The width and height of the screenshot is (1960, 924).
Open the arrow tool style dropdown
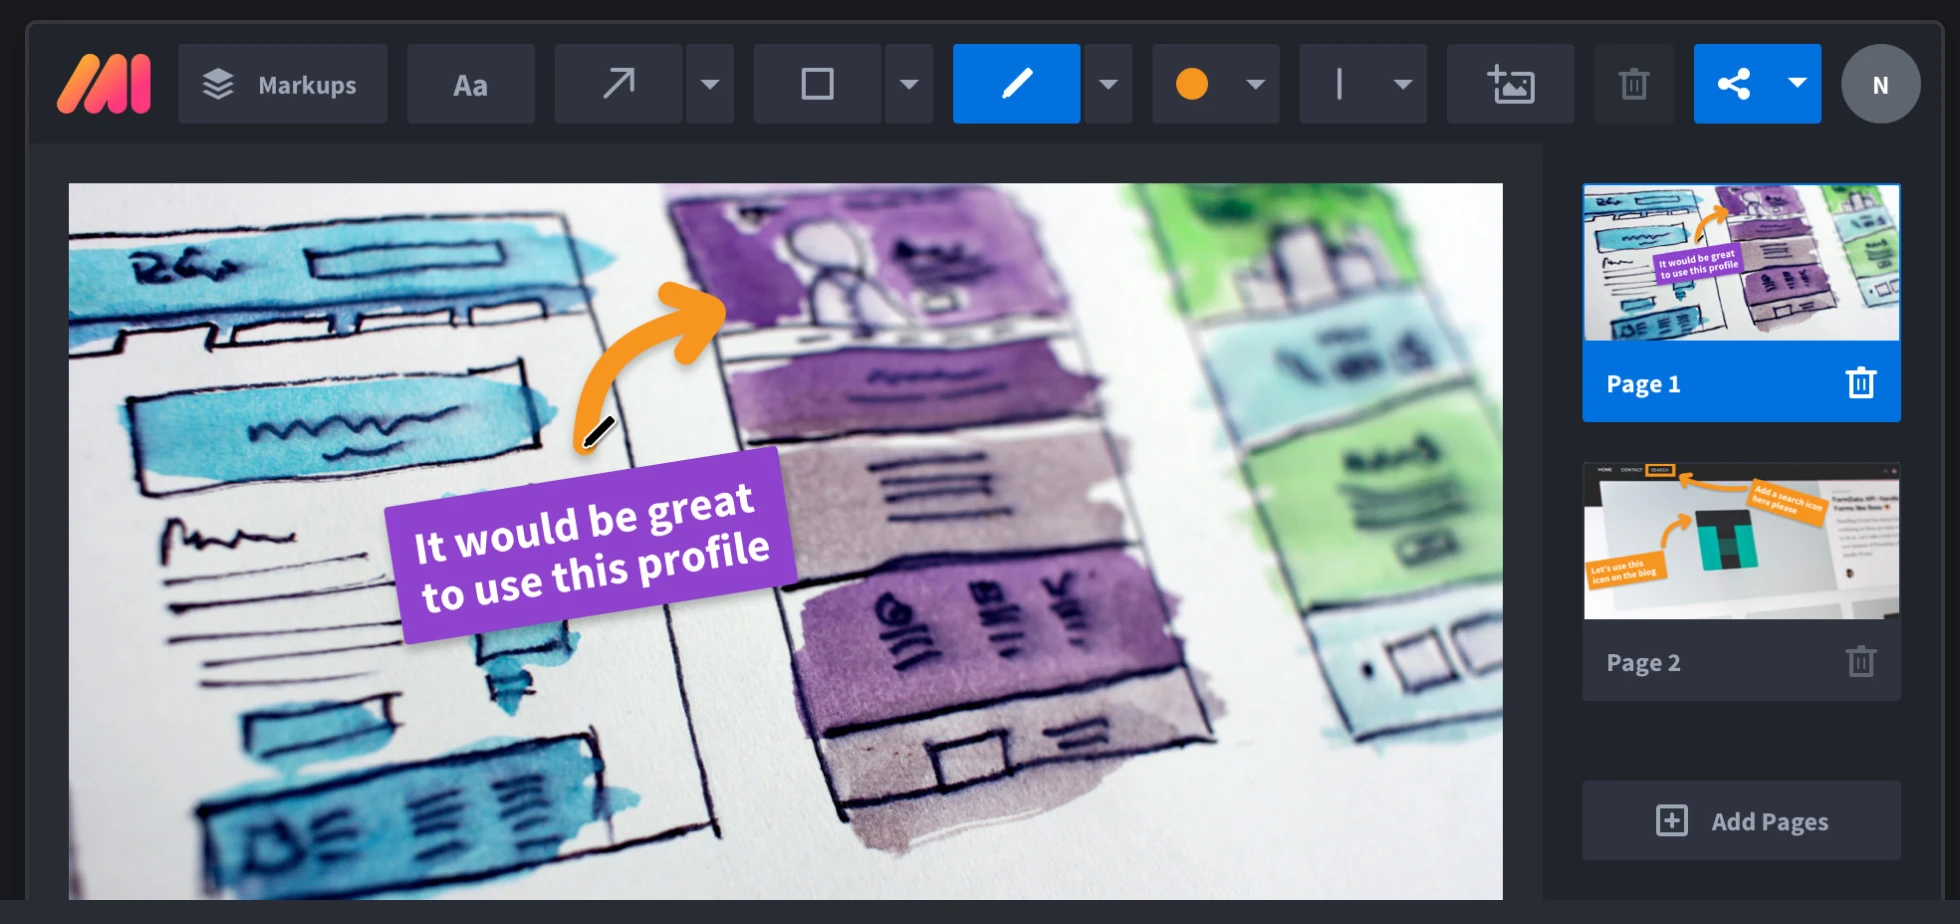[710, 84]
